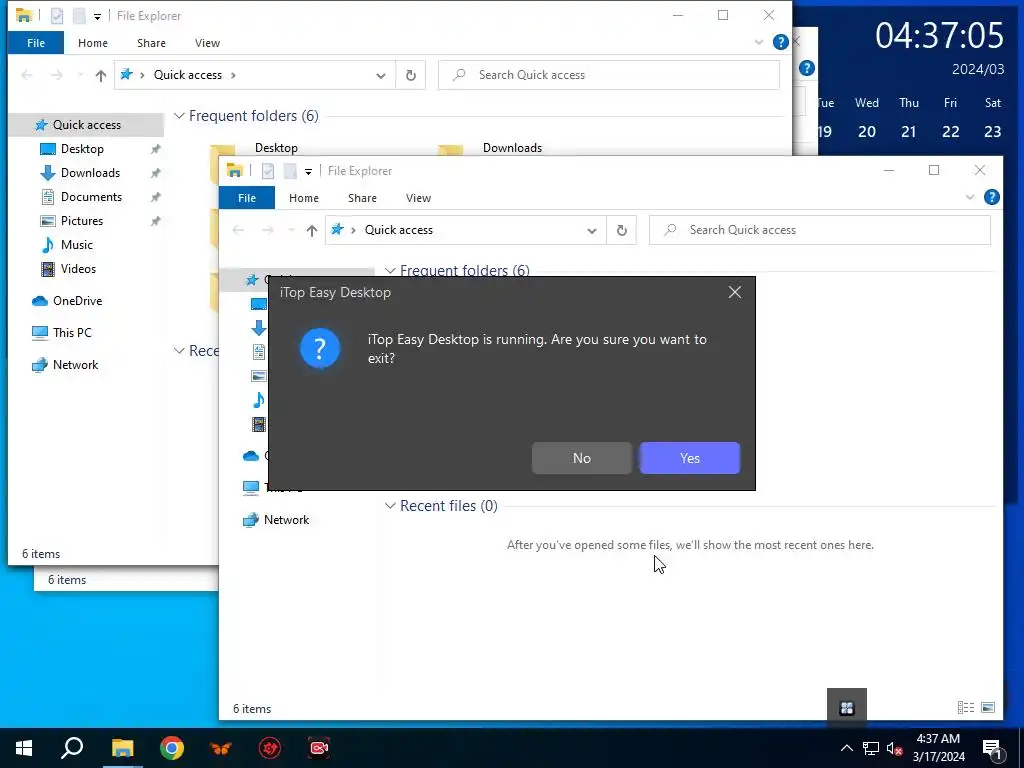This screenshot has height=768, width=1024.
Task: Choose No in iTop Easy Desktop dialog
Action: [581, 458]
